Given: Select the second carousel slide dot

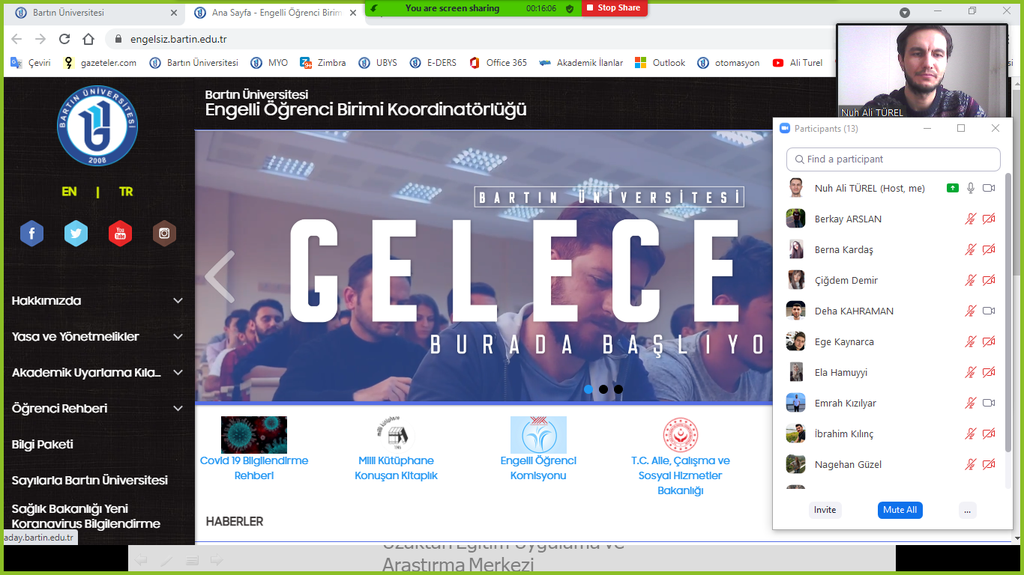Looking at the screenshot, I should coord(603,389).
